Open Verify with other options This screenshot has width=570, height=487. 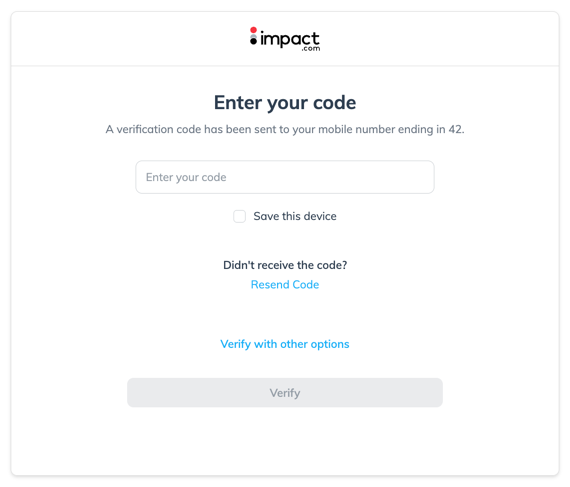[285, 344]
